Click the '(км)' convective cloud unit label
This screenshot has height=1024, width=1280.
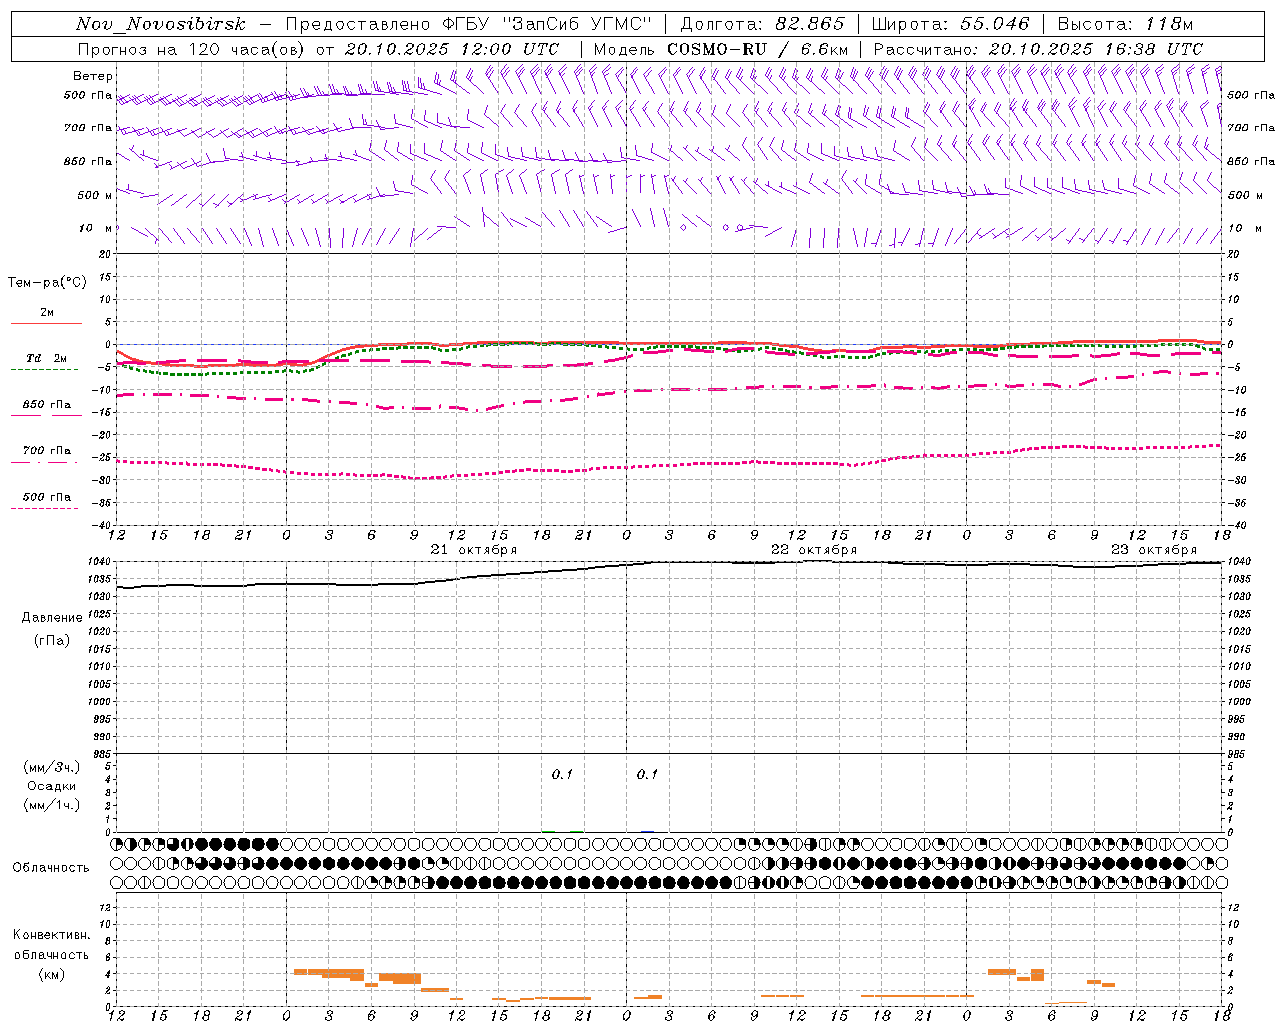coord(52,974)
